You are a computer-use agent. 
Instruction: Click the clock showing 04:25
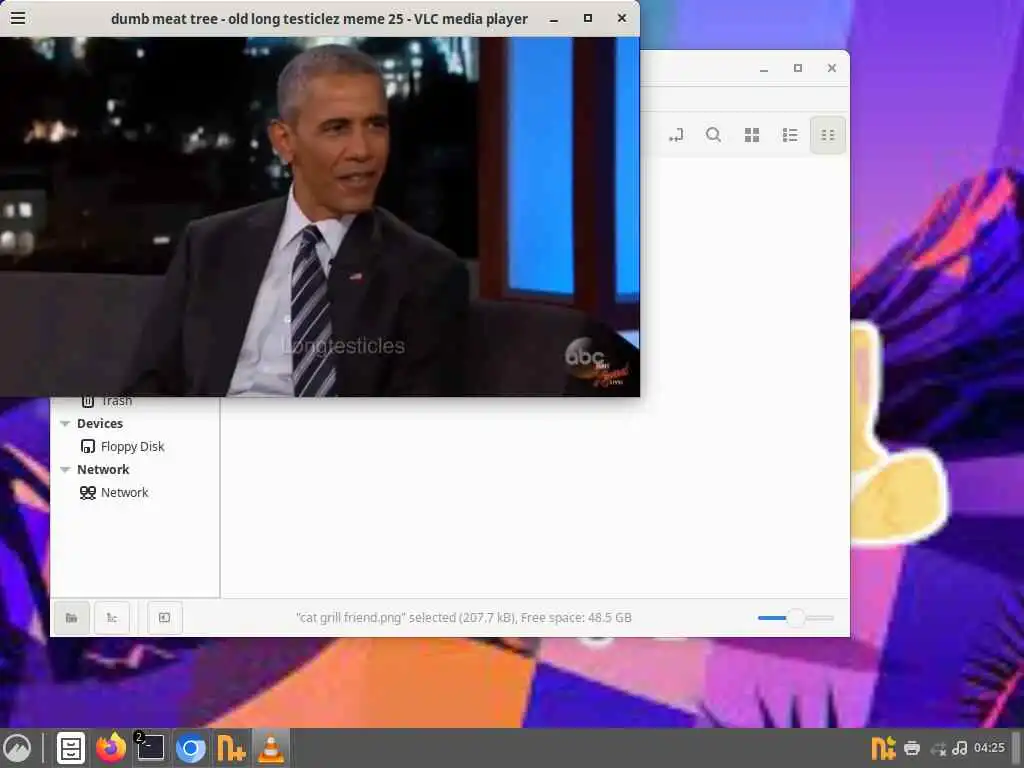point(989,748)
